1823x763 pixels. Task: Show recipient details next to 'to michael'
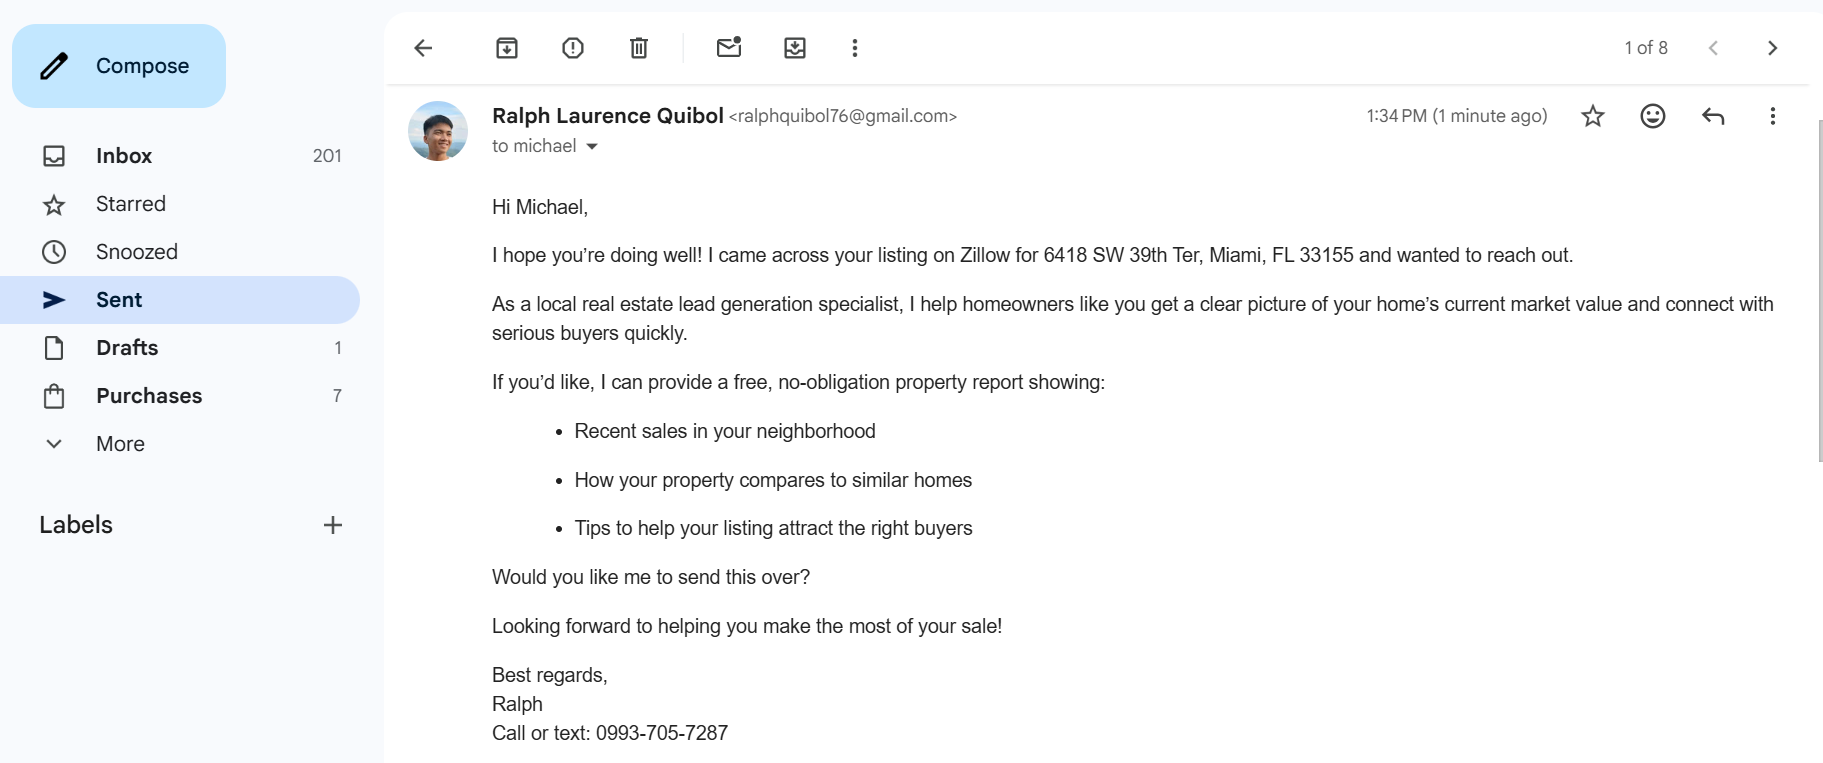[592, 146]
